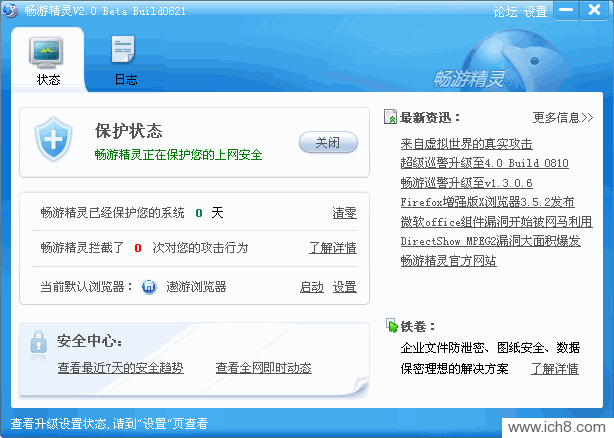This screenshot has width=614, height=438.
Task: Open the 论坛 forum link
Action: point(506,12)
